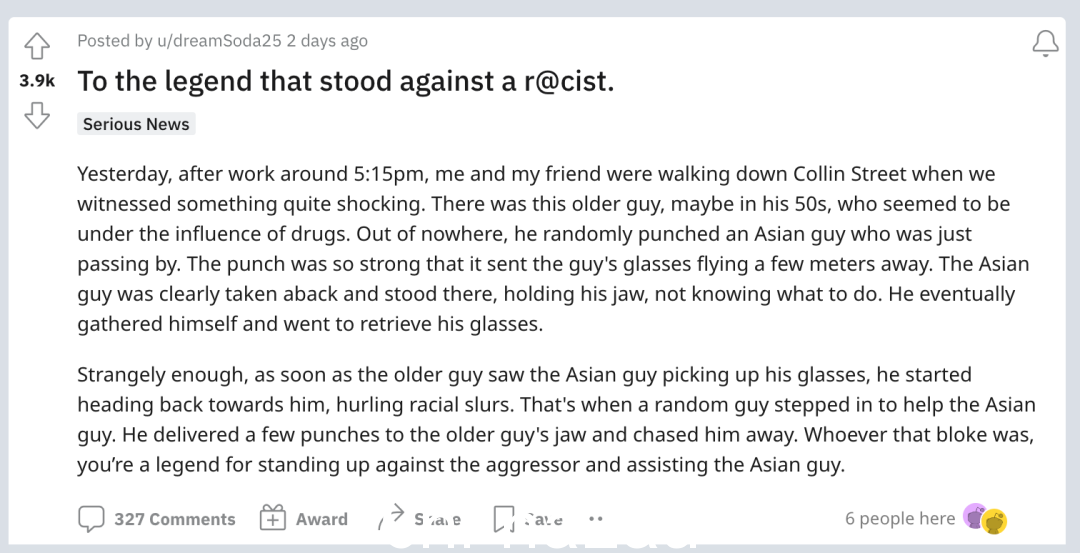Click the 2 days ago timestamp

pos(327,41)
